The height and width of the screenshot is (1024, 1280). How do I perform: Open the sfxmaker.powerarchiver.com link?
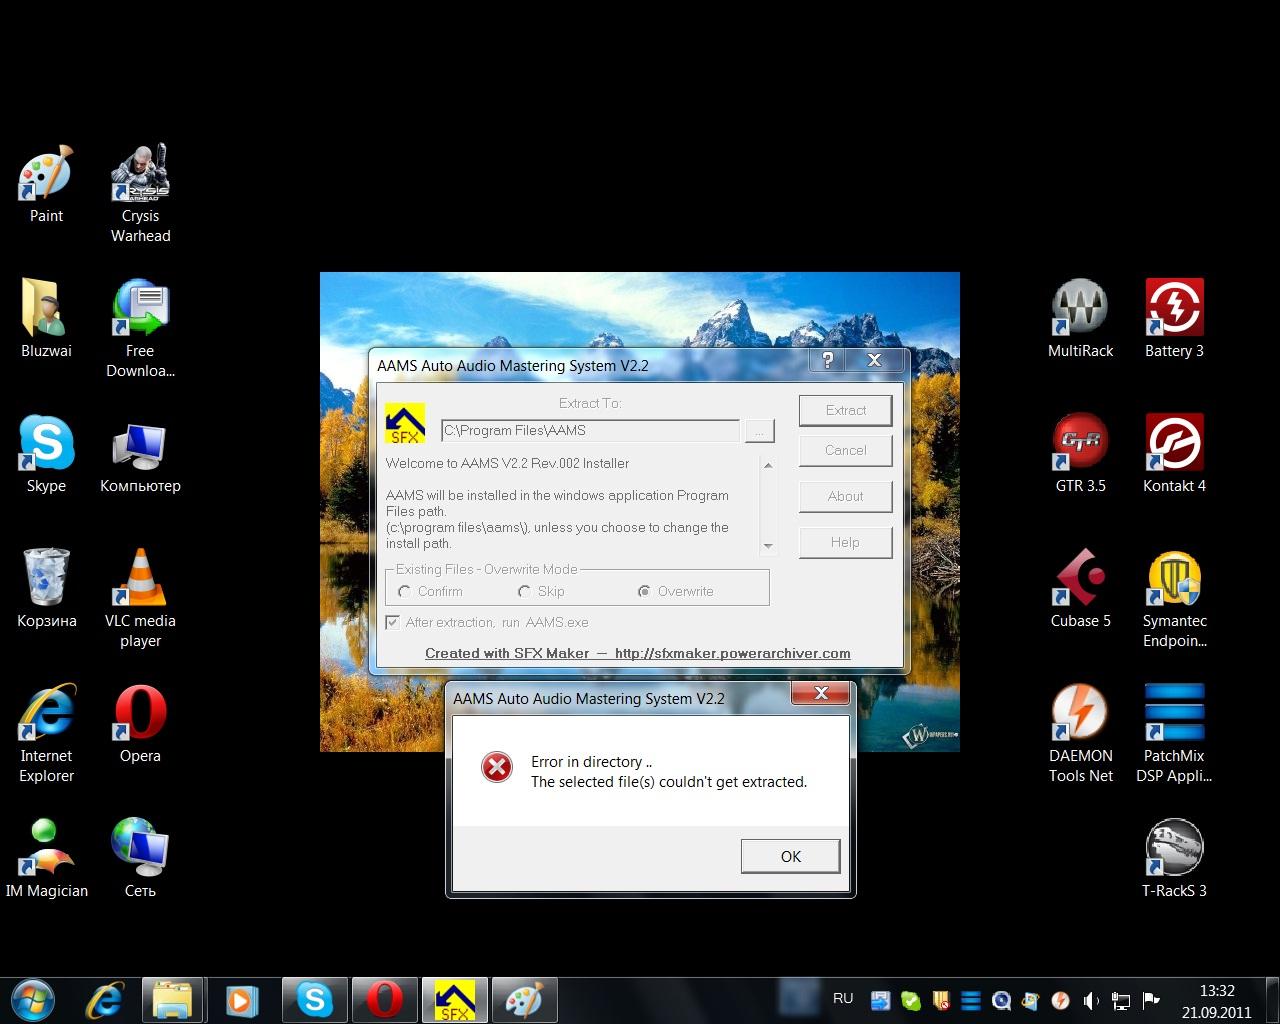click(x=733, y=653)
